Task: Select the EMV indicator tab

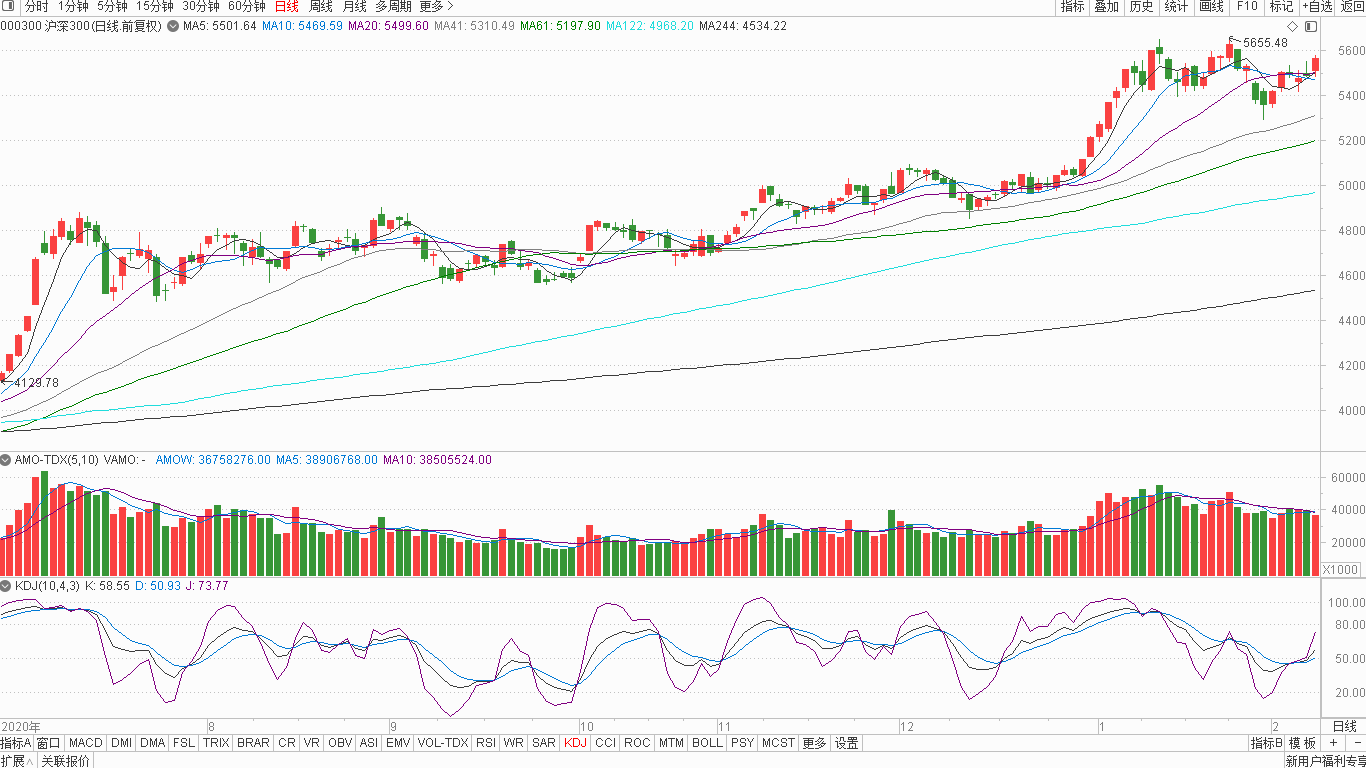Action: tap(398, 743)
